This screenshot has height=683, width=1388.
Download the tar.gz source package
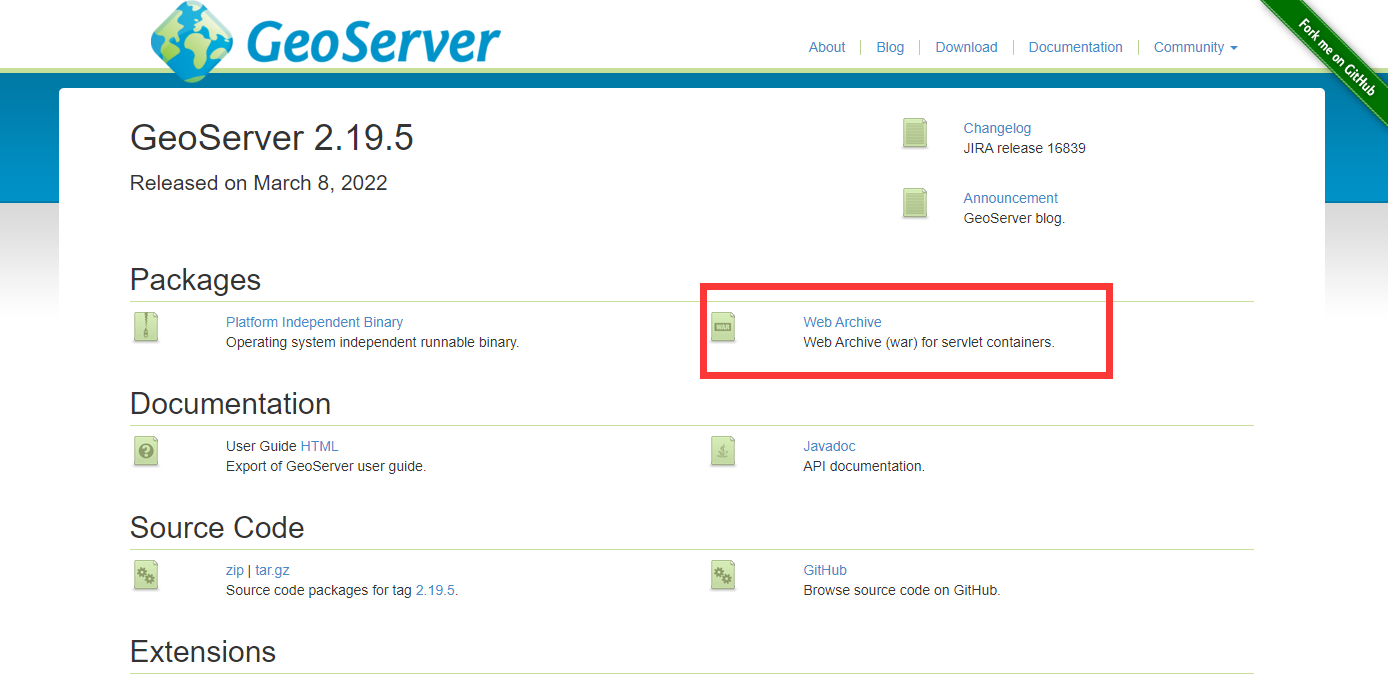click(272, 570)
